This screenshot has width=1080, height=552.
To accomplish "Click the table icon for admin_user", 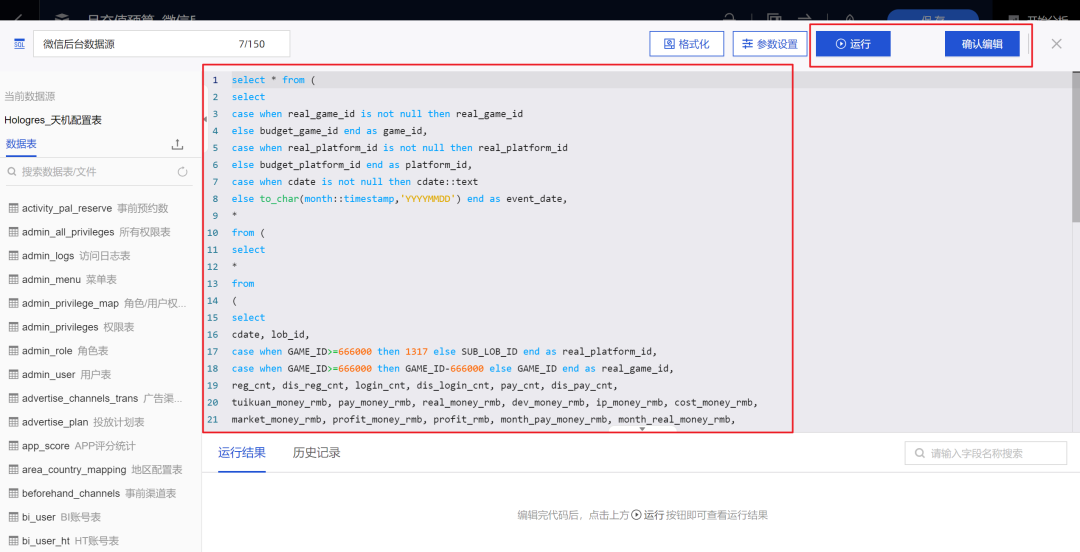I will (13, 374).
